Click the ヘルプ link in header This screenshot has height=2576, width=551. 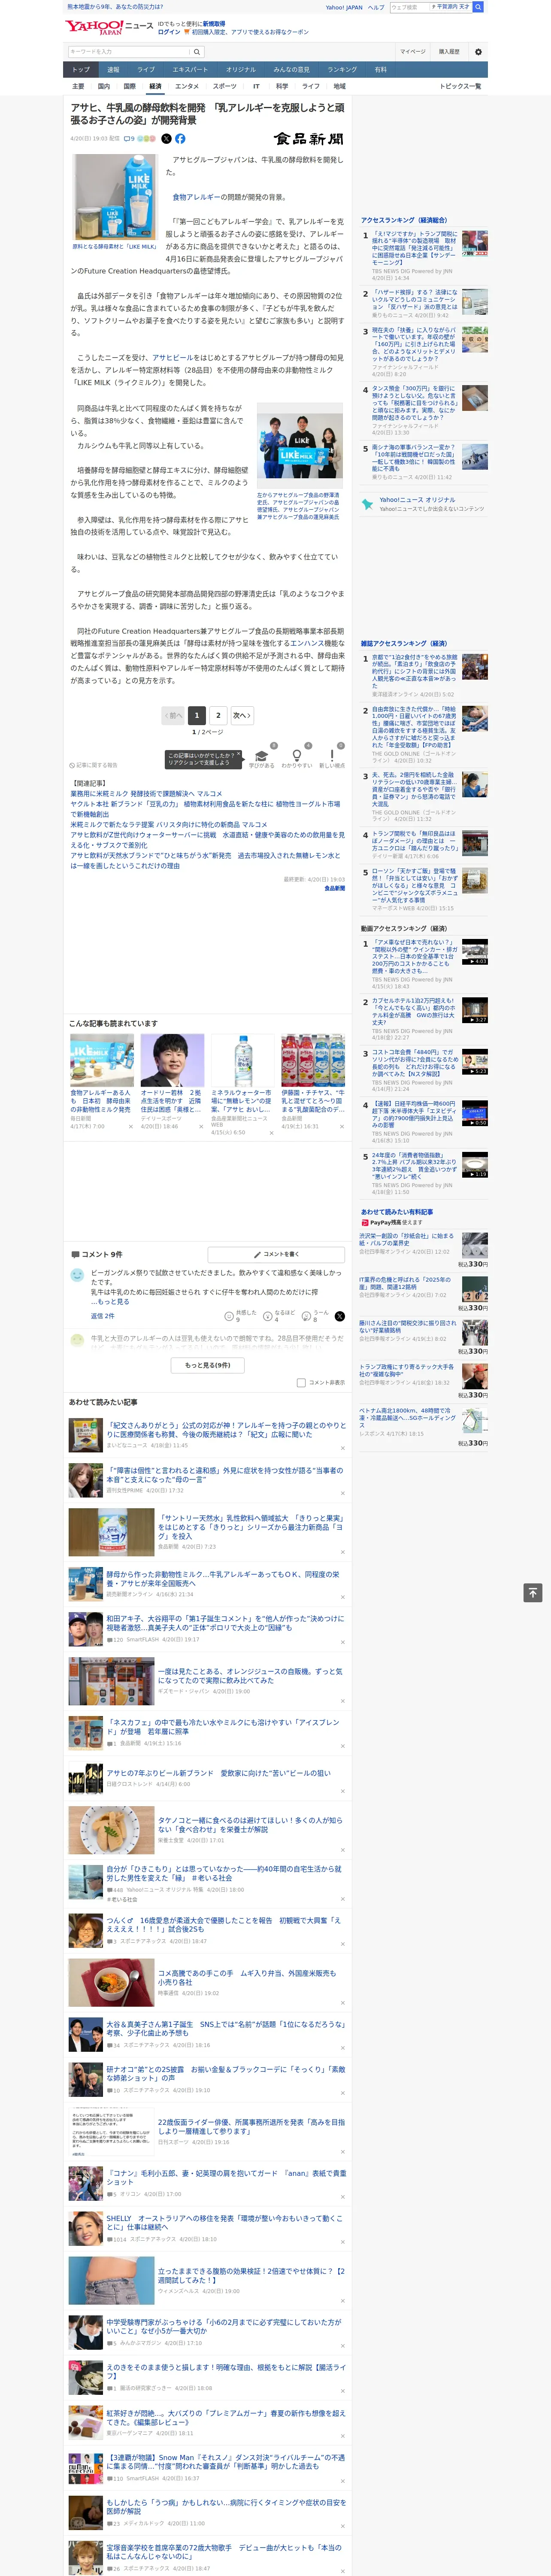click(x=376, y=7)
